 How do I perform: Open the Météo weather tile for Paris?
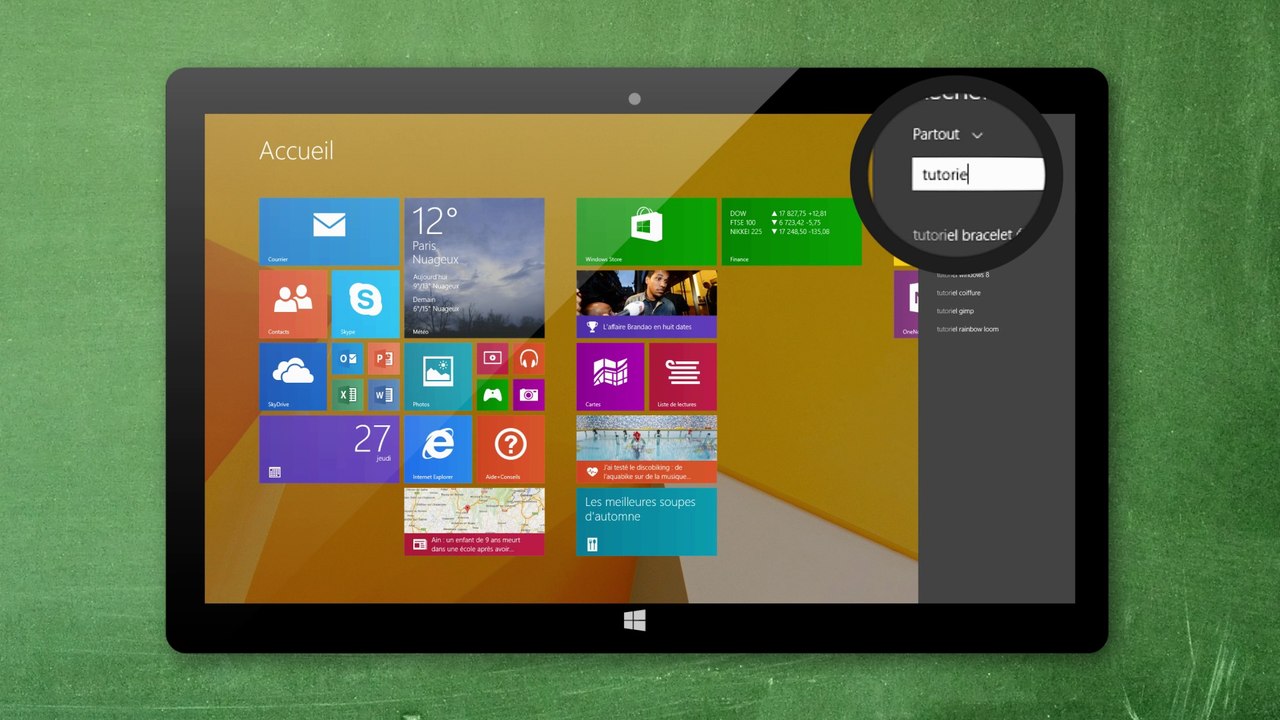pyautogui.click(x=474, y=268)
